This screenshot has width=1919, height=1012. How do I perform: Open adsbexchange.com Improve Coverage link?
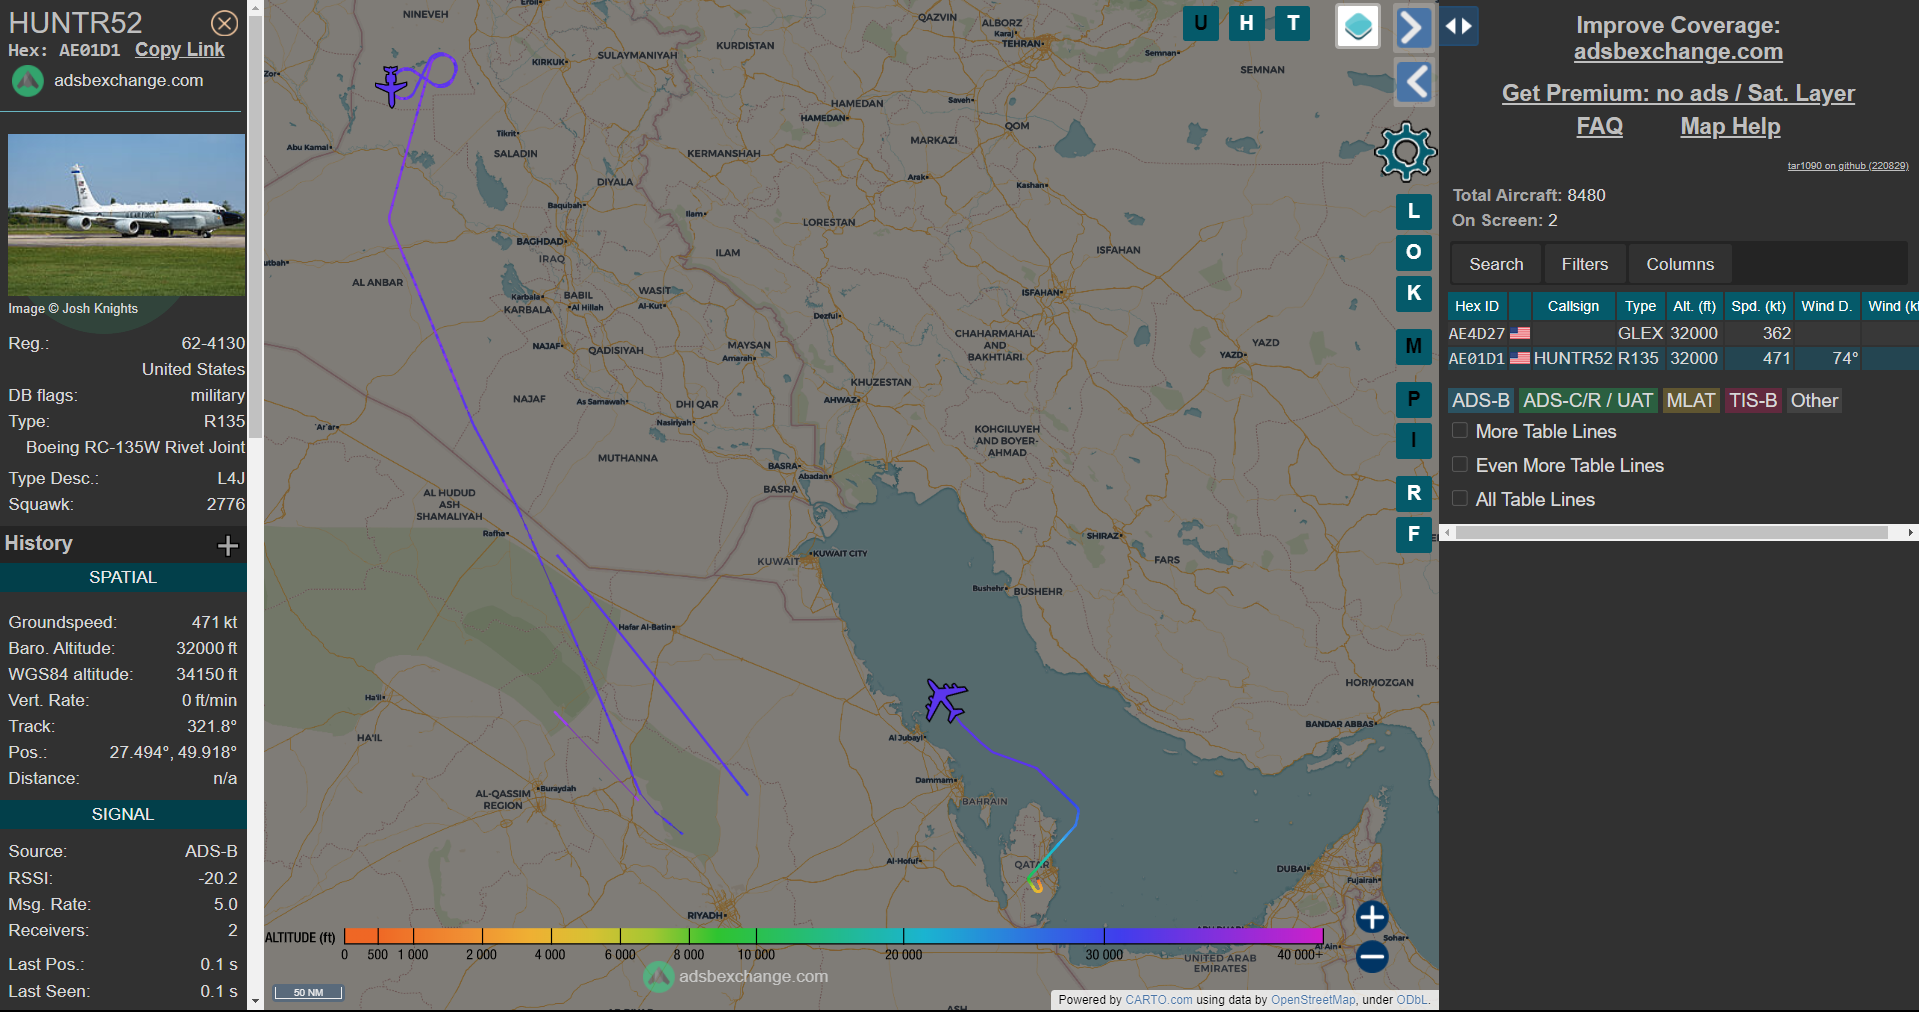point(1678,52)
